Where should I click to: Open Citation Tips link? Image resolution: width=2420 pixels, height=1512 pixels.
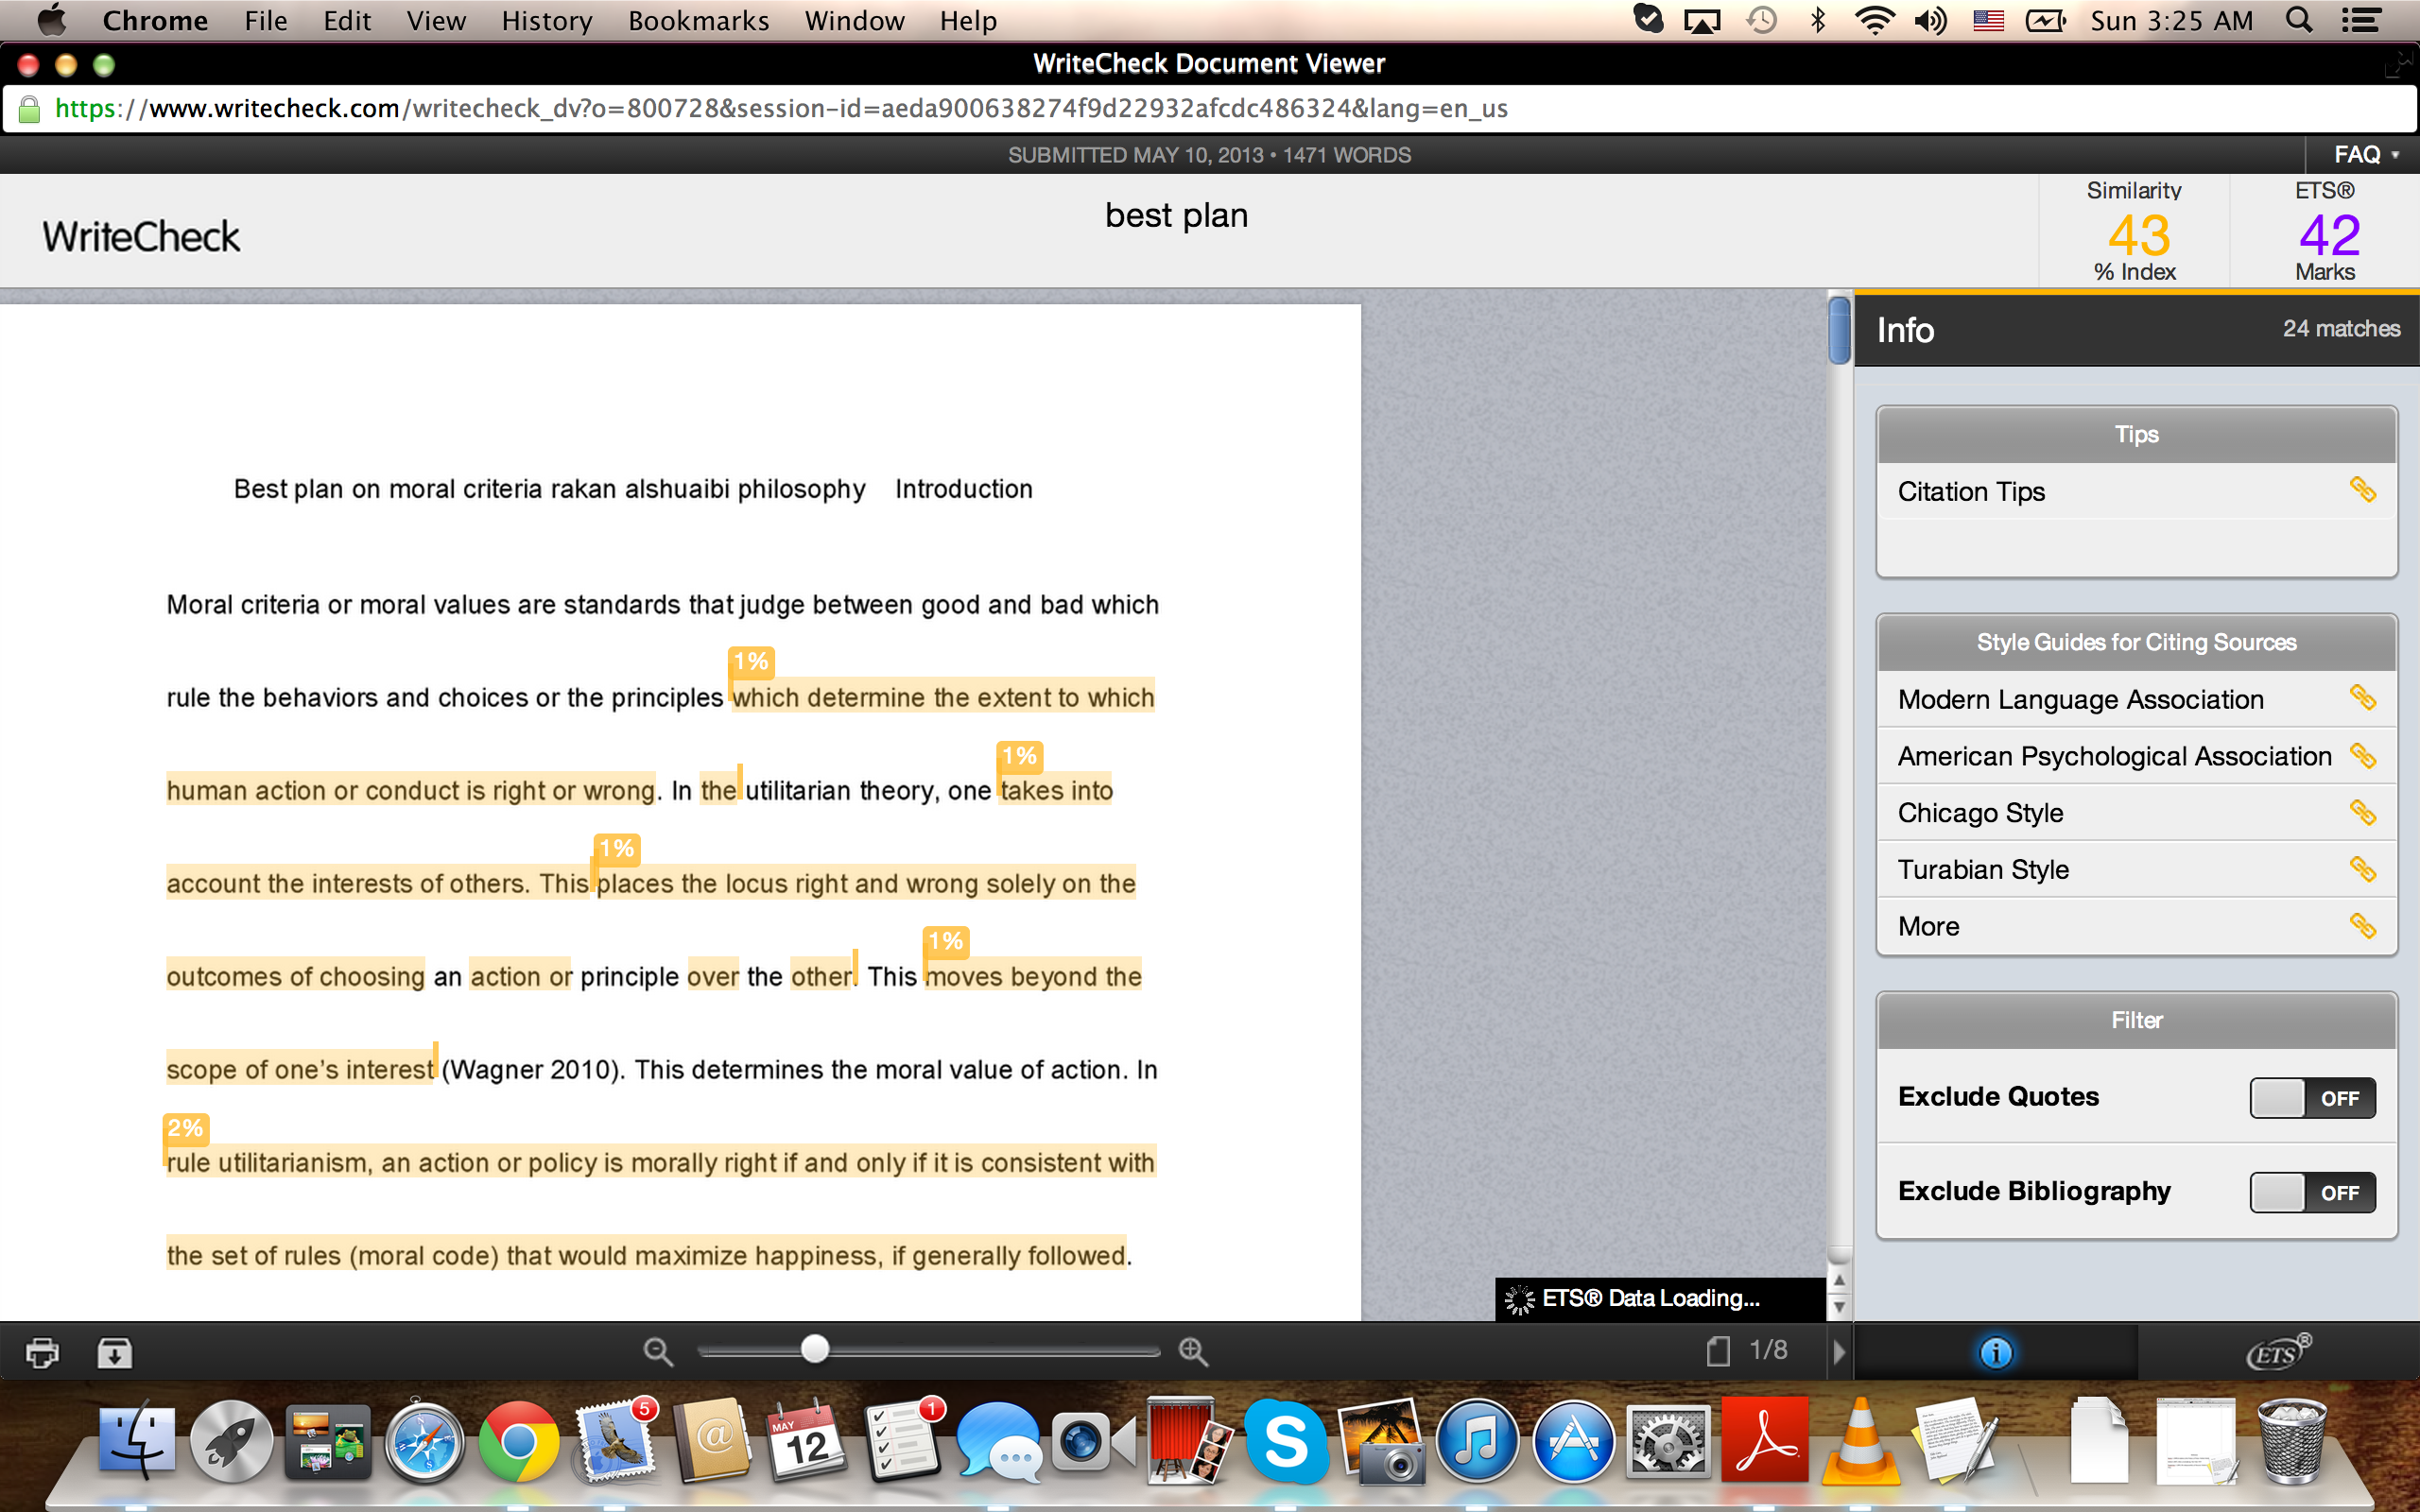click(x=2136, y=491)
